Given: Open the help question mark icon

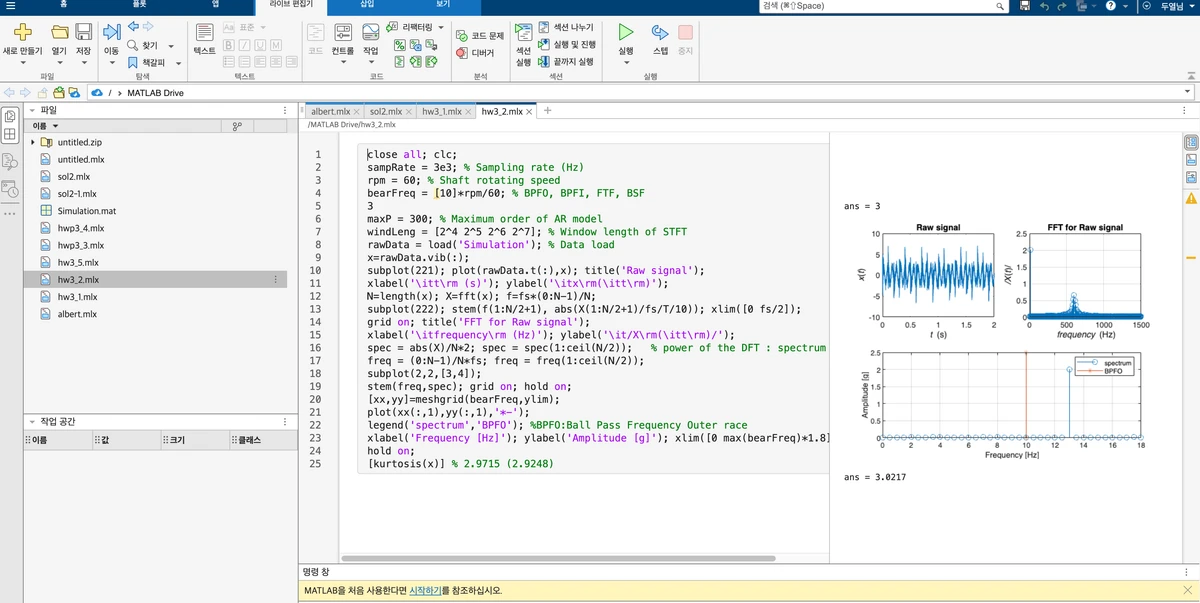Looking at the screenshot, I should [x=1112, y=6].
